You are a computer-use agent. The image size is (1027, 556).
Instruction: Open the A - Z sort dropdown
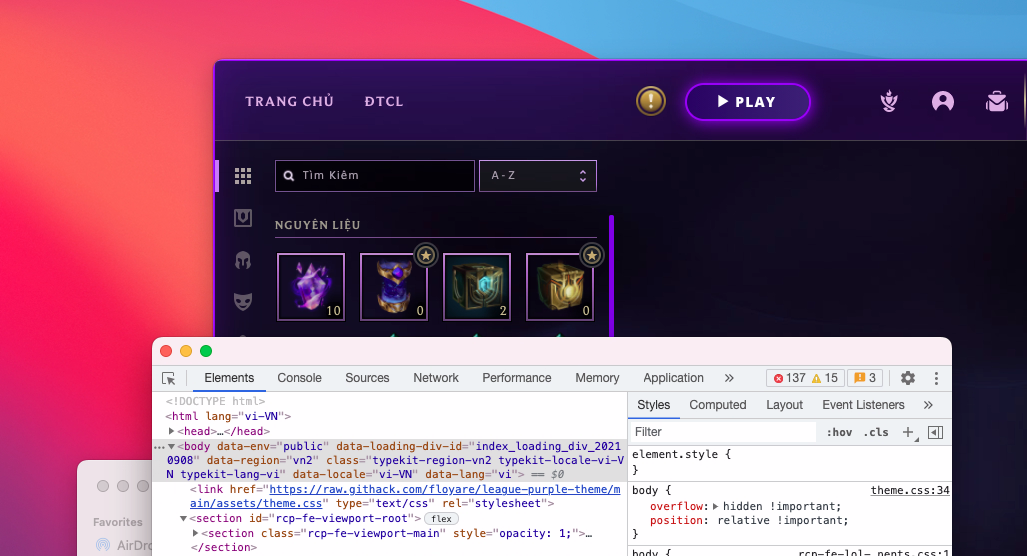coord(538,176)
